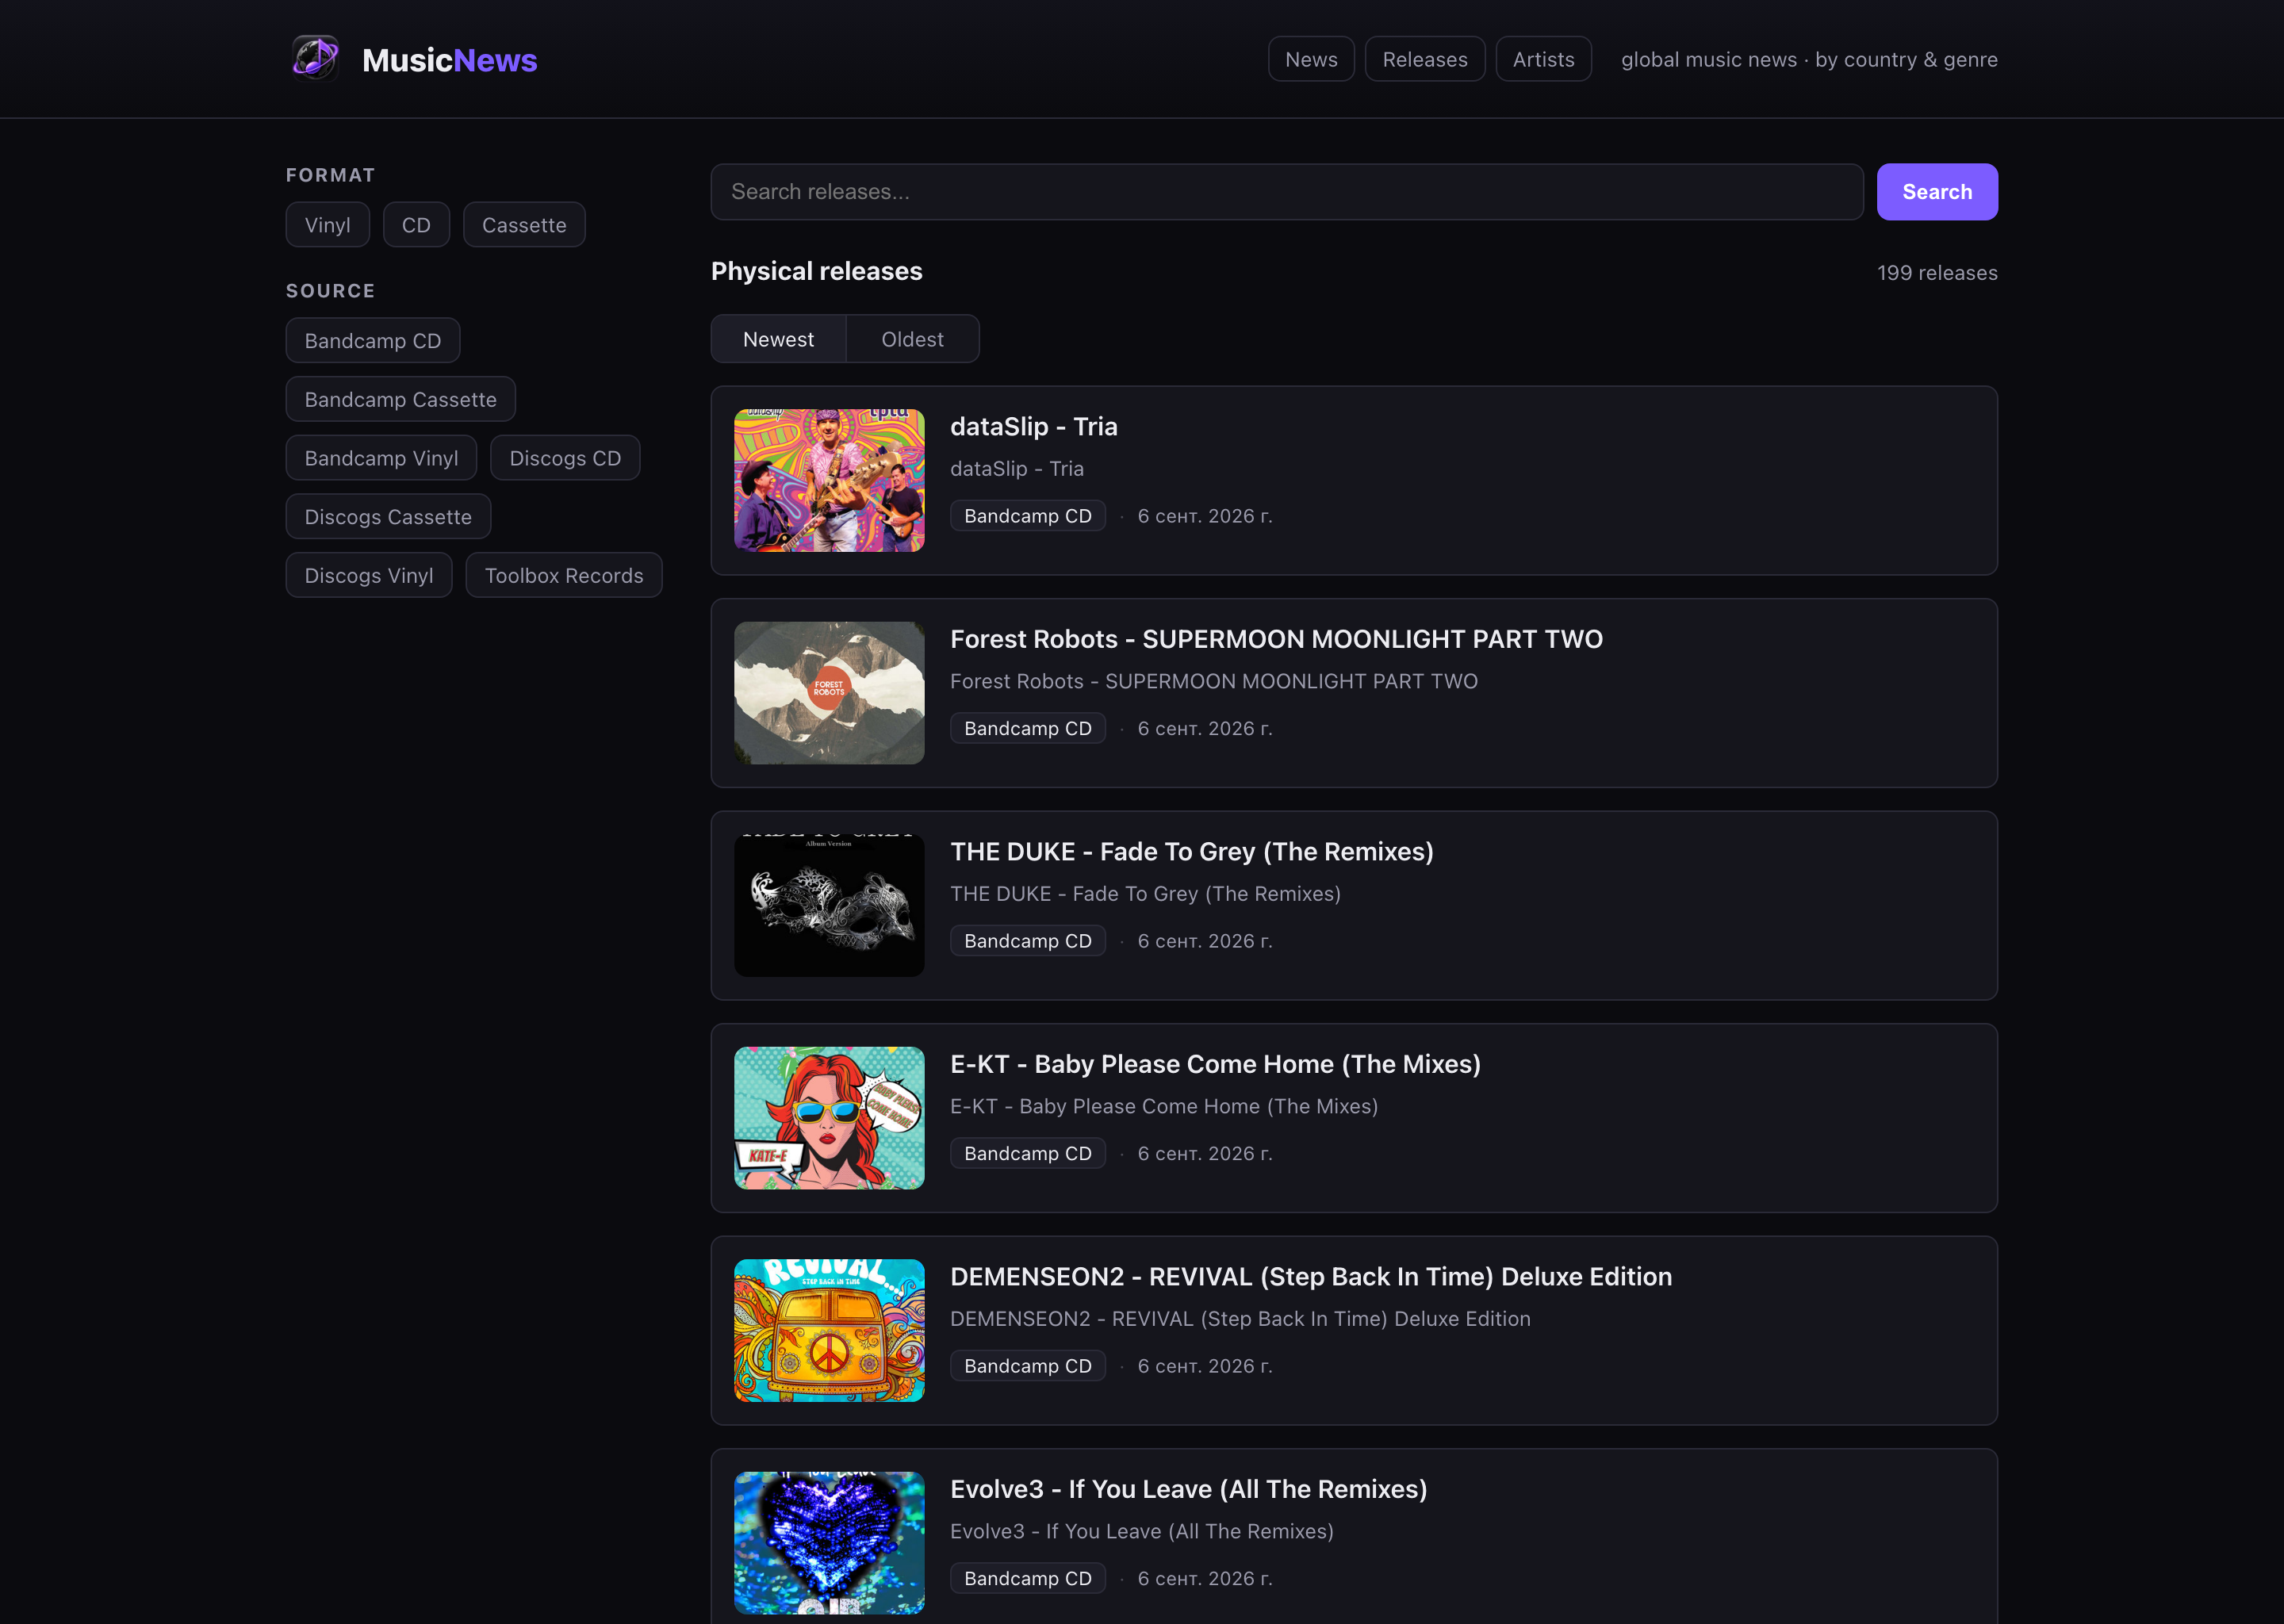Open the E-KT pop-art cover thumbnail
Viewport: 2284px width, 1624px height.
point(829,1118)
